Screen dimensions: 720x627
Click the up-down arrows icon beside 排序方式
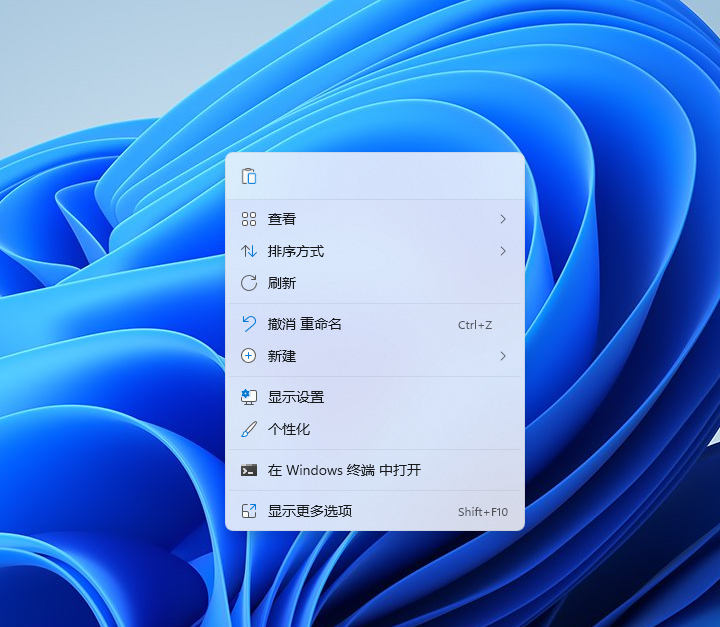pos(249,251)
